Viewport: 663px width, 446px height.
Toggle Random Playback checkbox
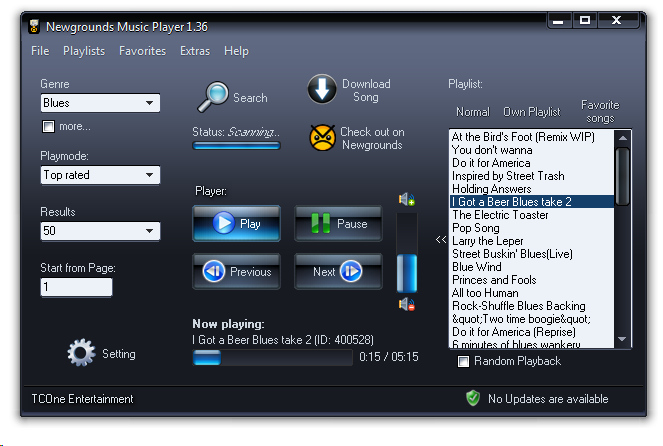463,361
